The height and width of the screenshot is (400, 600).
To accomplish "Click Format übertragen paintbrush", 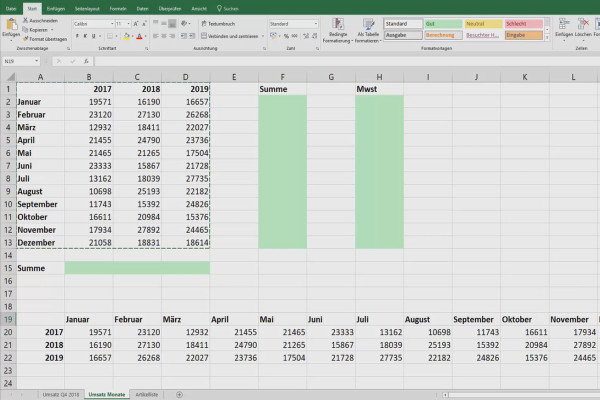I will [45, 39].
